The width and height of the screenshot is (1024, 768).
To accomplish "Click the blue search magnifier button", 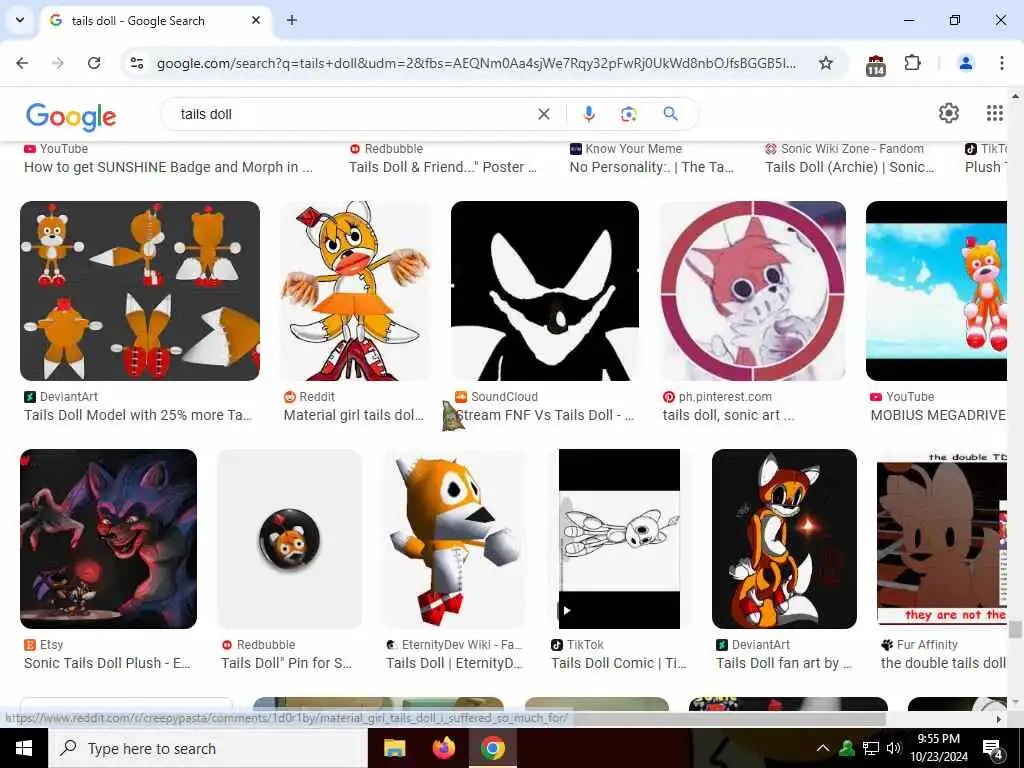I will (670, 114).
